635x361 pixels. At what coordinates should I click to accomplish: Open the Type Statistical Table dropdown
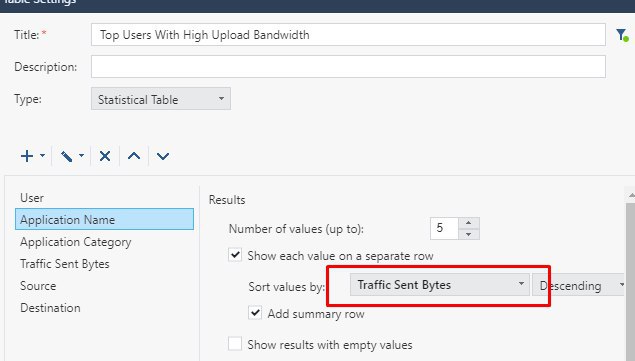161,99
